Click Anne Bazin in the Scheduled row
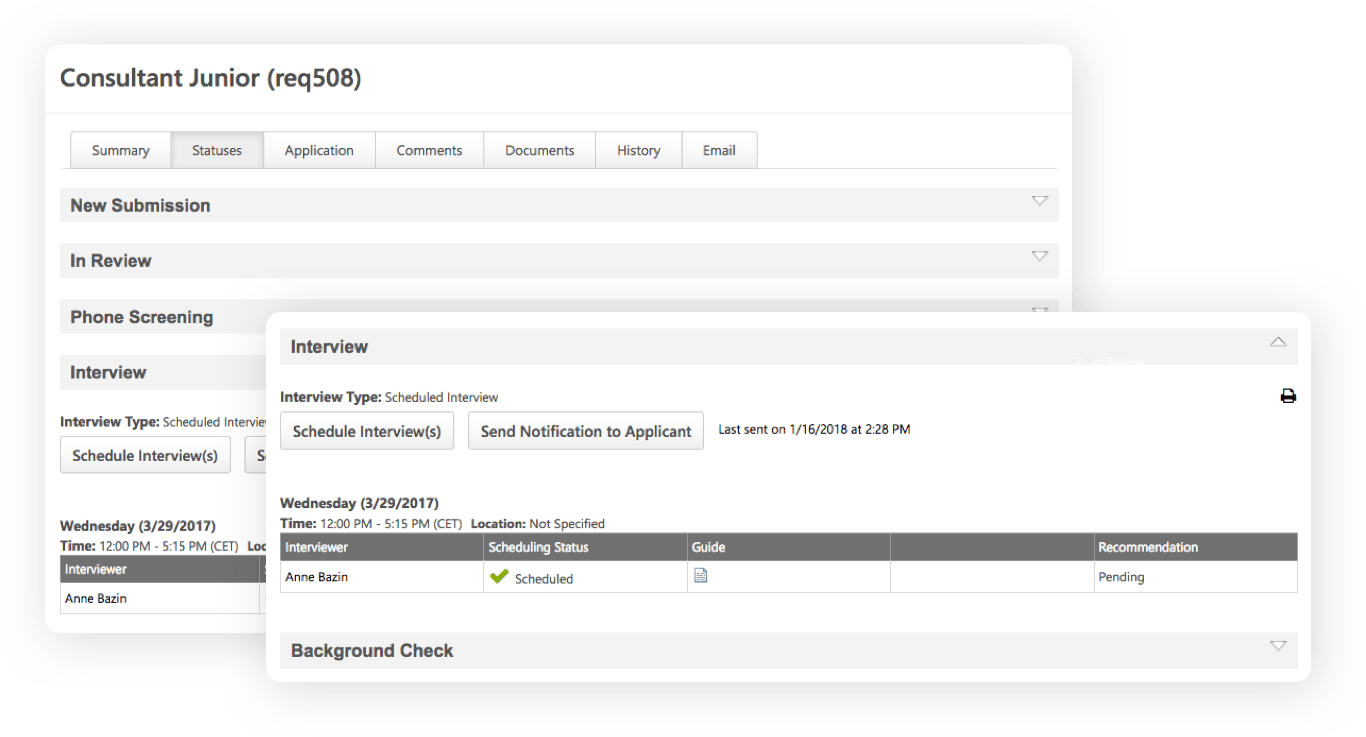 [x=315, y=577]
